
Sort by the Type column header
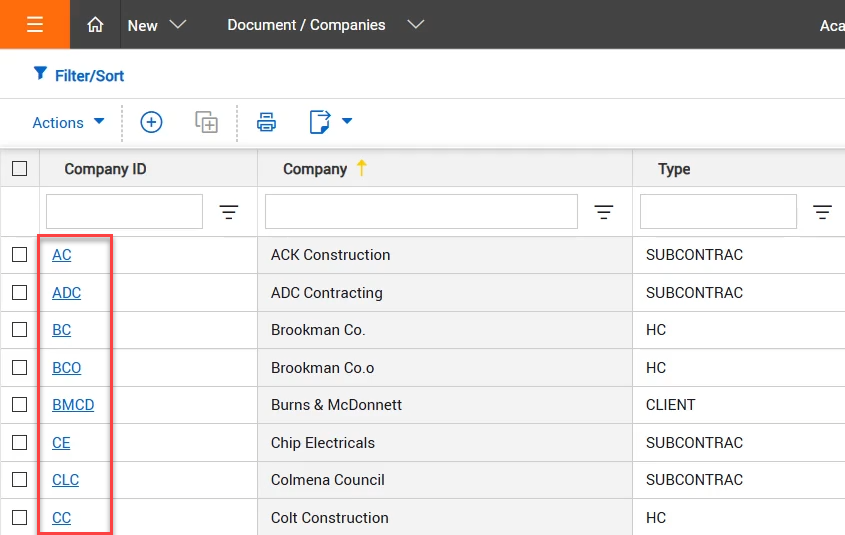tap(674, 169)
